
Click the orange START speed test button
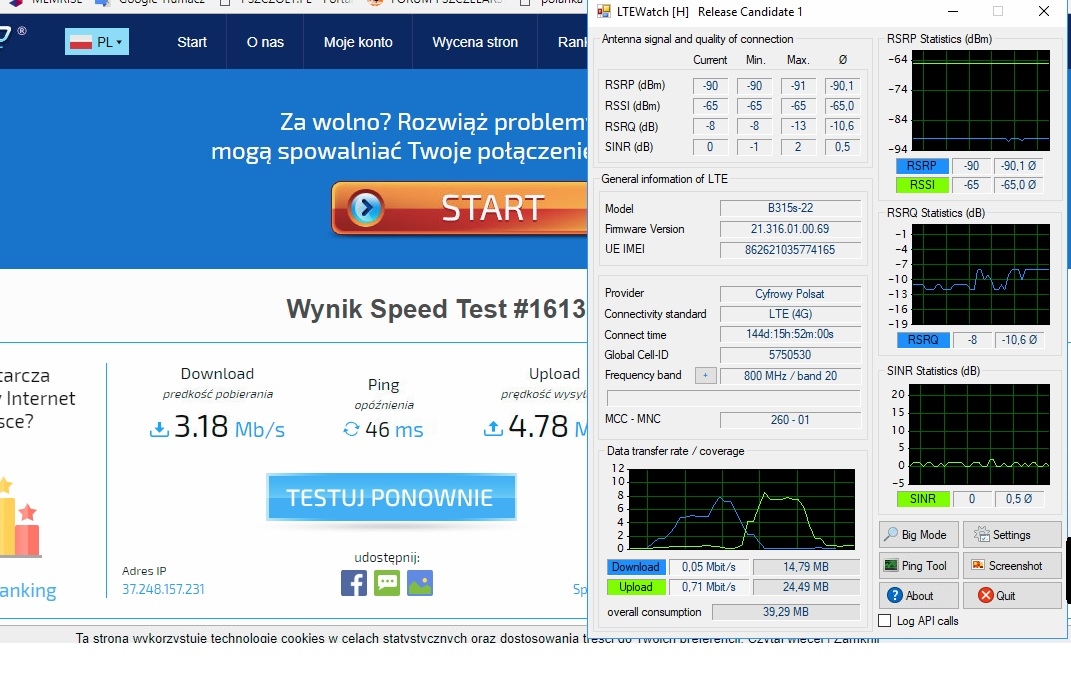click(459, 208)
